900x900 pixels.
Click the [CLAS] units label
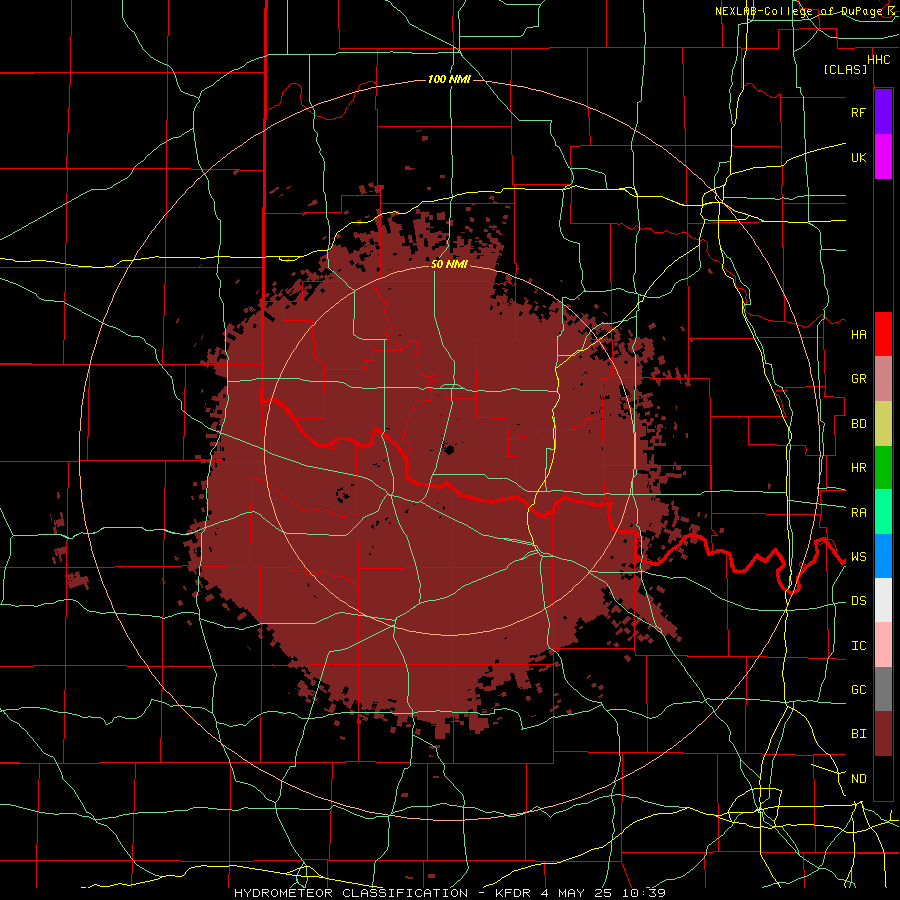point(845,69)
